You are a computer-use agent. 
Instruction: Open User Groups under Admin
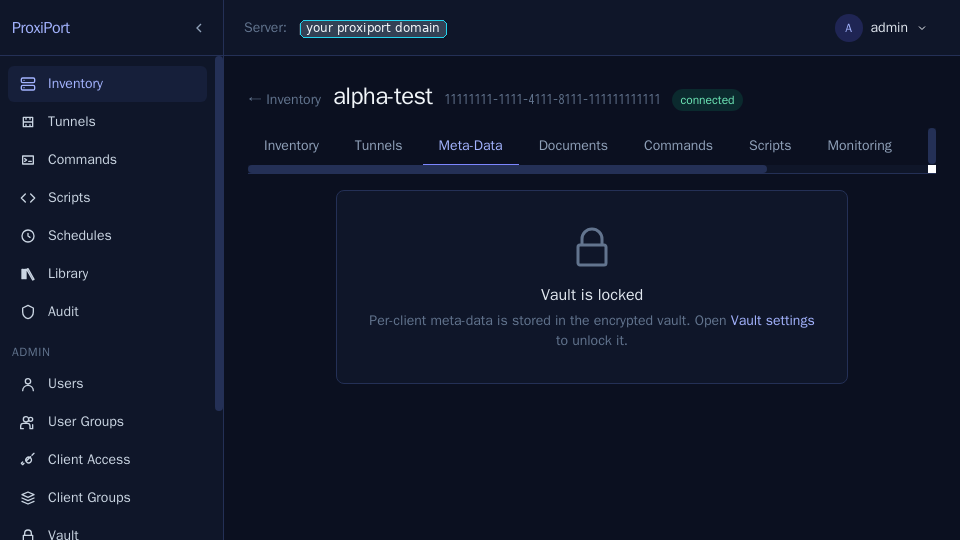coord(107,422)
